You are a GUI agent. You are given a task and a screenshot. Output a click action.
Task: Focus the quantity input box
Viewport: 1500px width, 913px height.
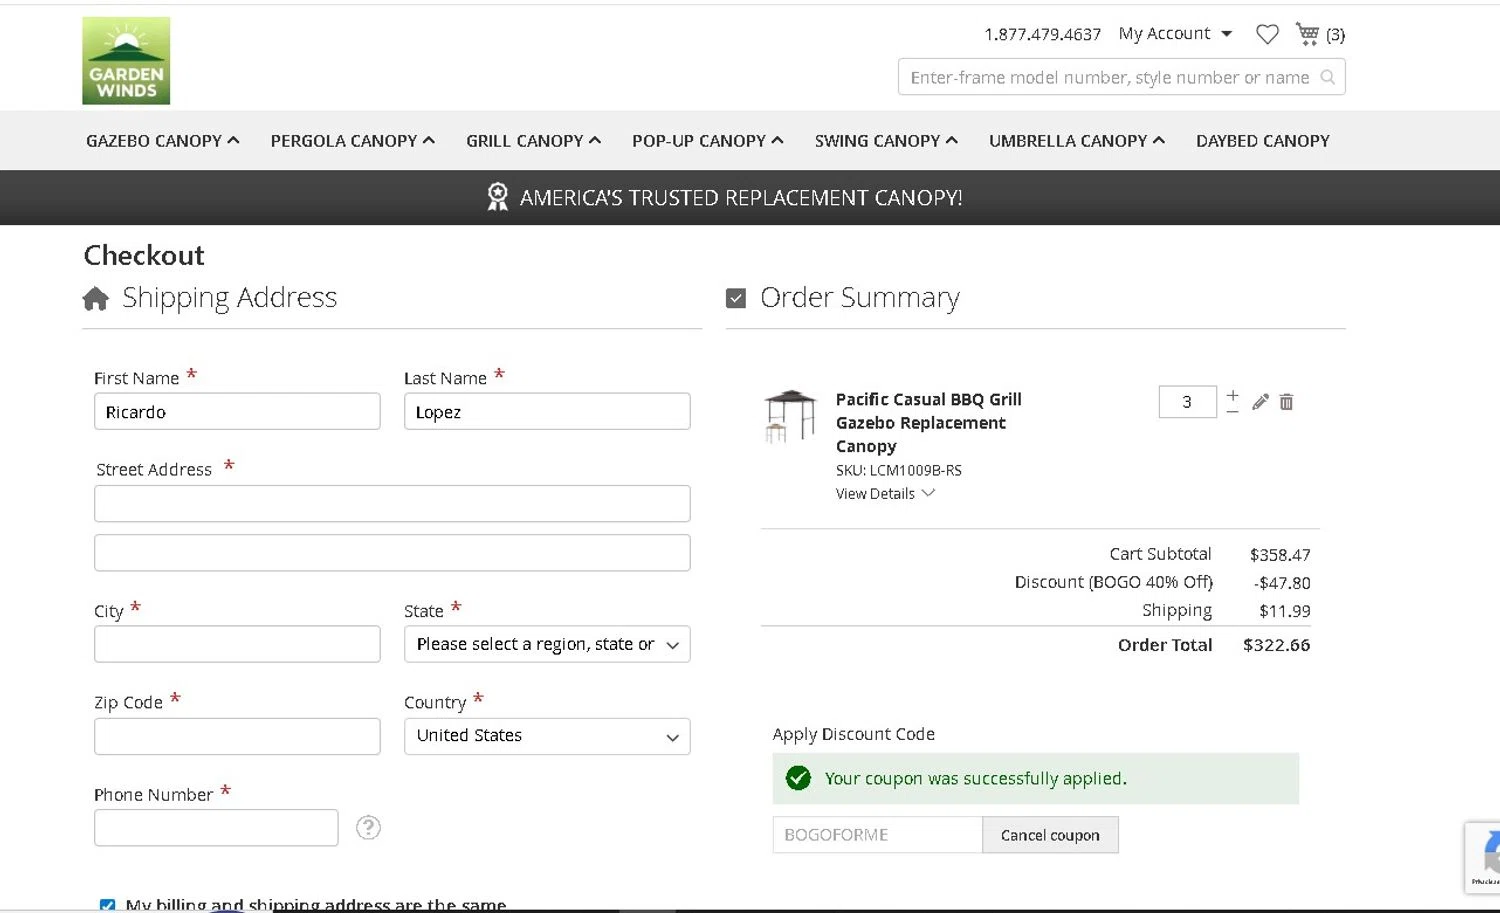tap(1188, 402)
